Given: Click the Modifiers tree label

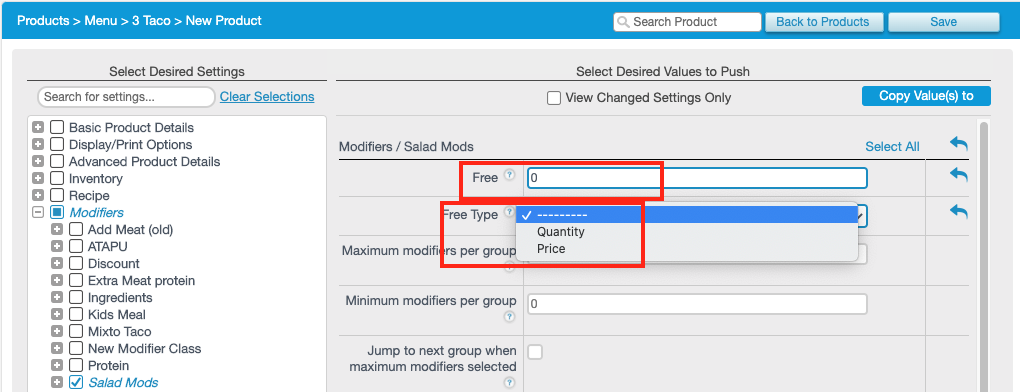Looking at the screenshot, I should [96, 213].
